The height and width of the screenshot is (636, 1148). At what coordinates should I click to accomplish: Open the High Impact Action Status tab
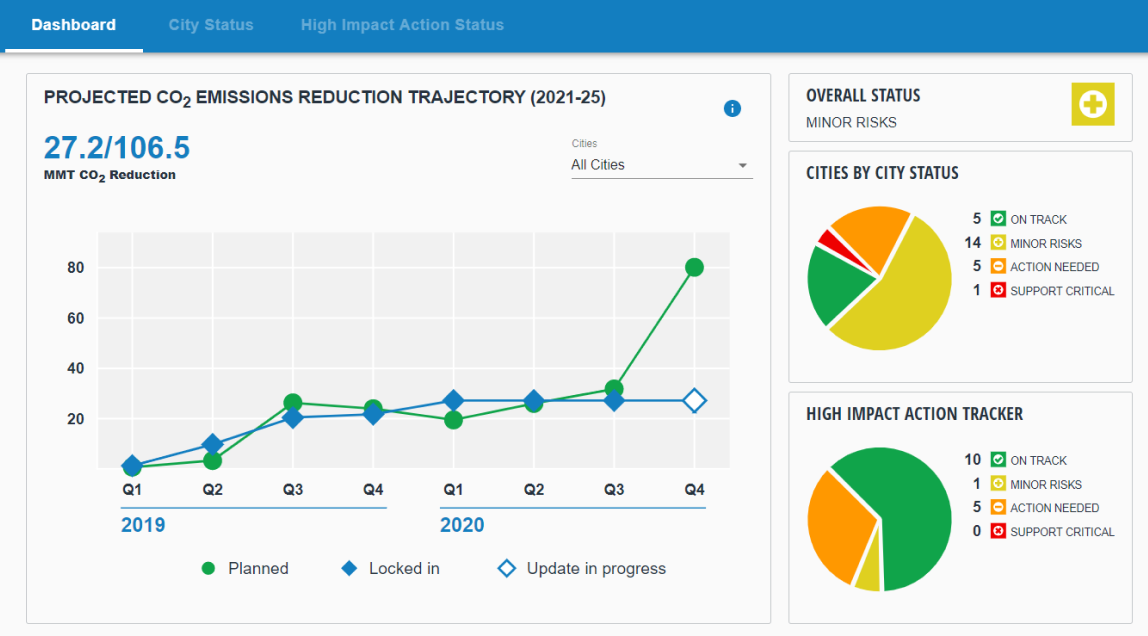(x=402, y=25)
